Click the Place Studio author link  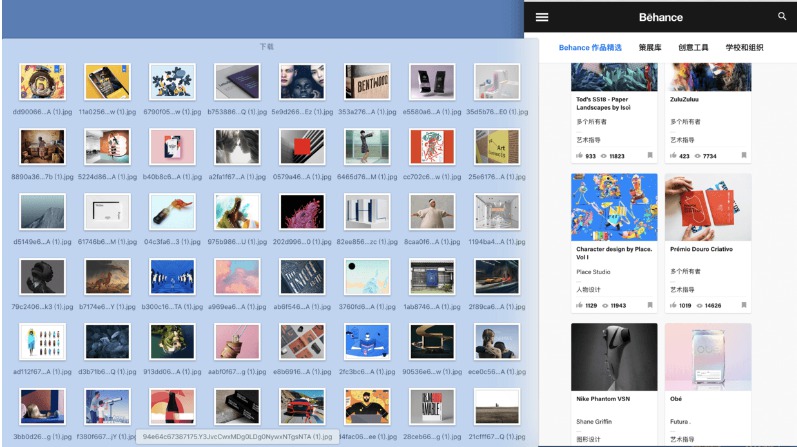(593, 272)
